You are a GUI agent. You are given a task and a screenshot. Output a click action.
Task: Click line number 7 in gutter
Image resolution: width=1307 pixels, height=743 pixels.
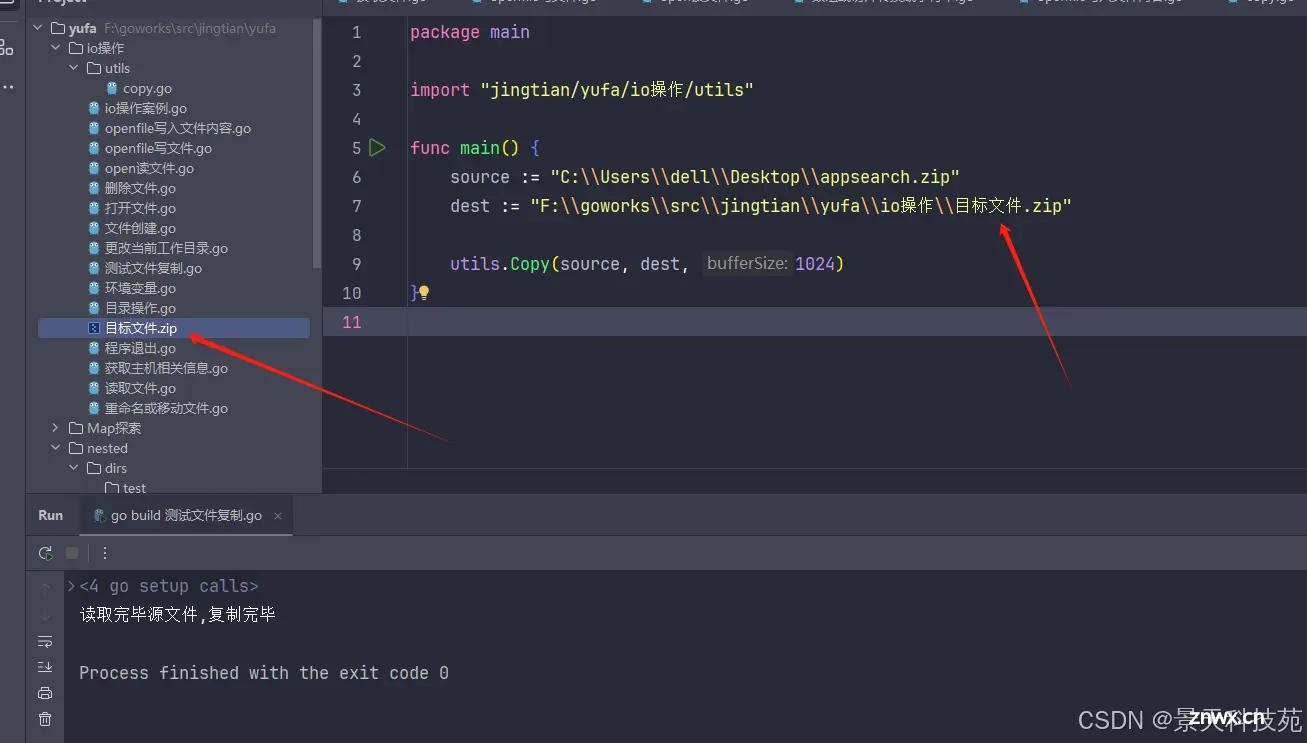click(x=356, y=206)
